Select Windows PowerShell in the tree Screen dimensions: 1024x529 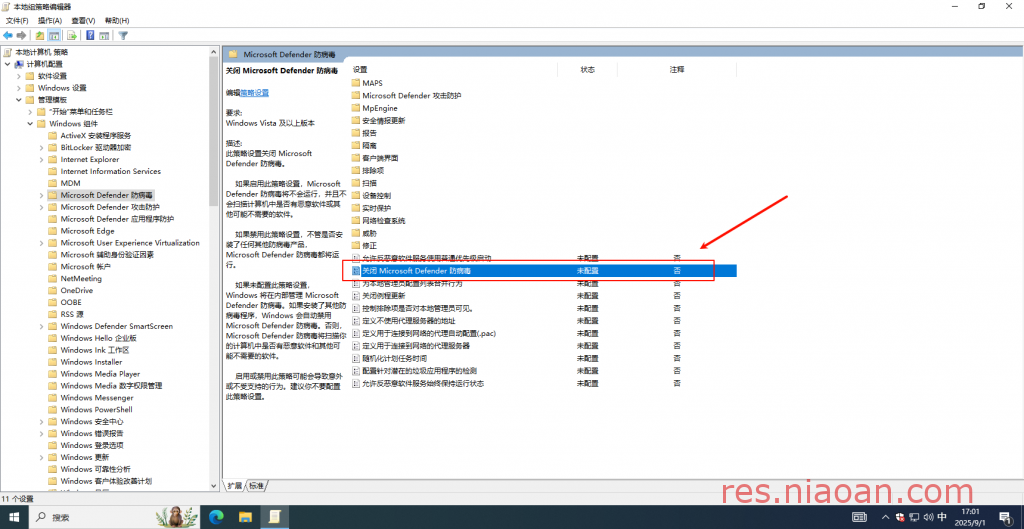click(97, 409)
